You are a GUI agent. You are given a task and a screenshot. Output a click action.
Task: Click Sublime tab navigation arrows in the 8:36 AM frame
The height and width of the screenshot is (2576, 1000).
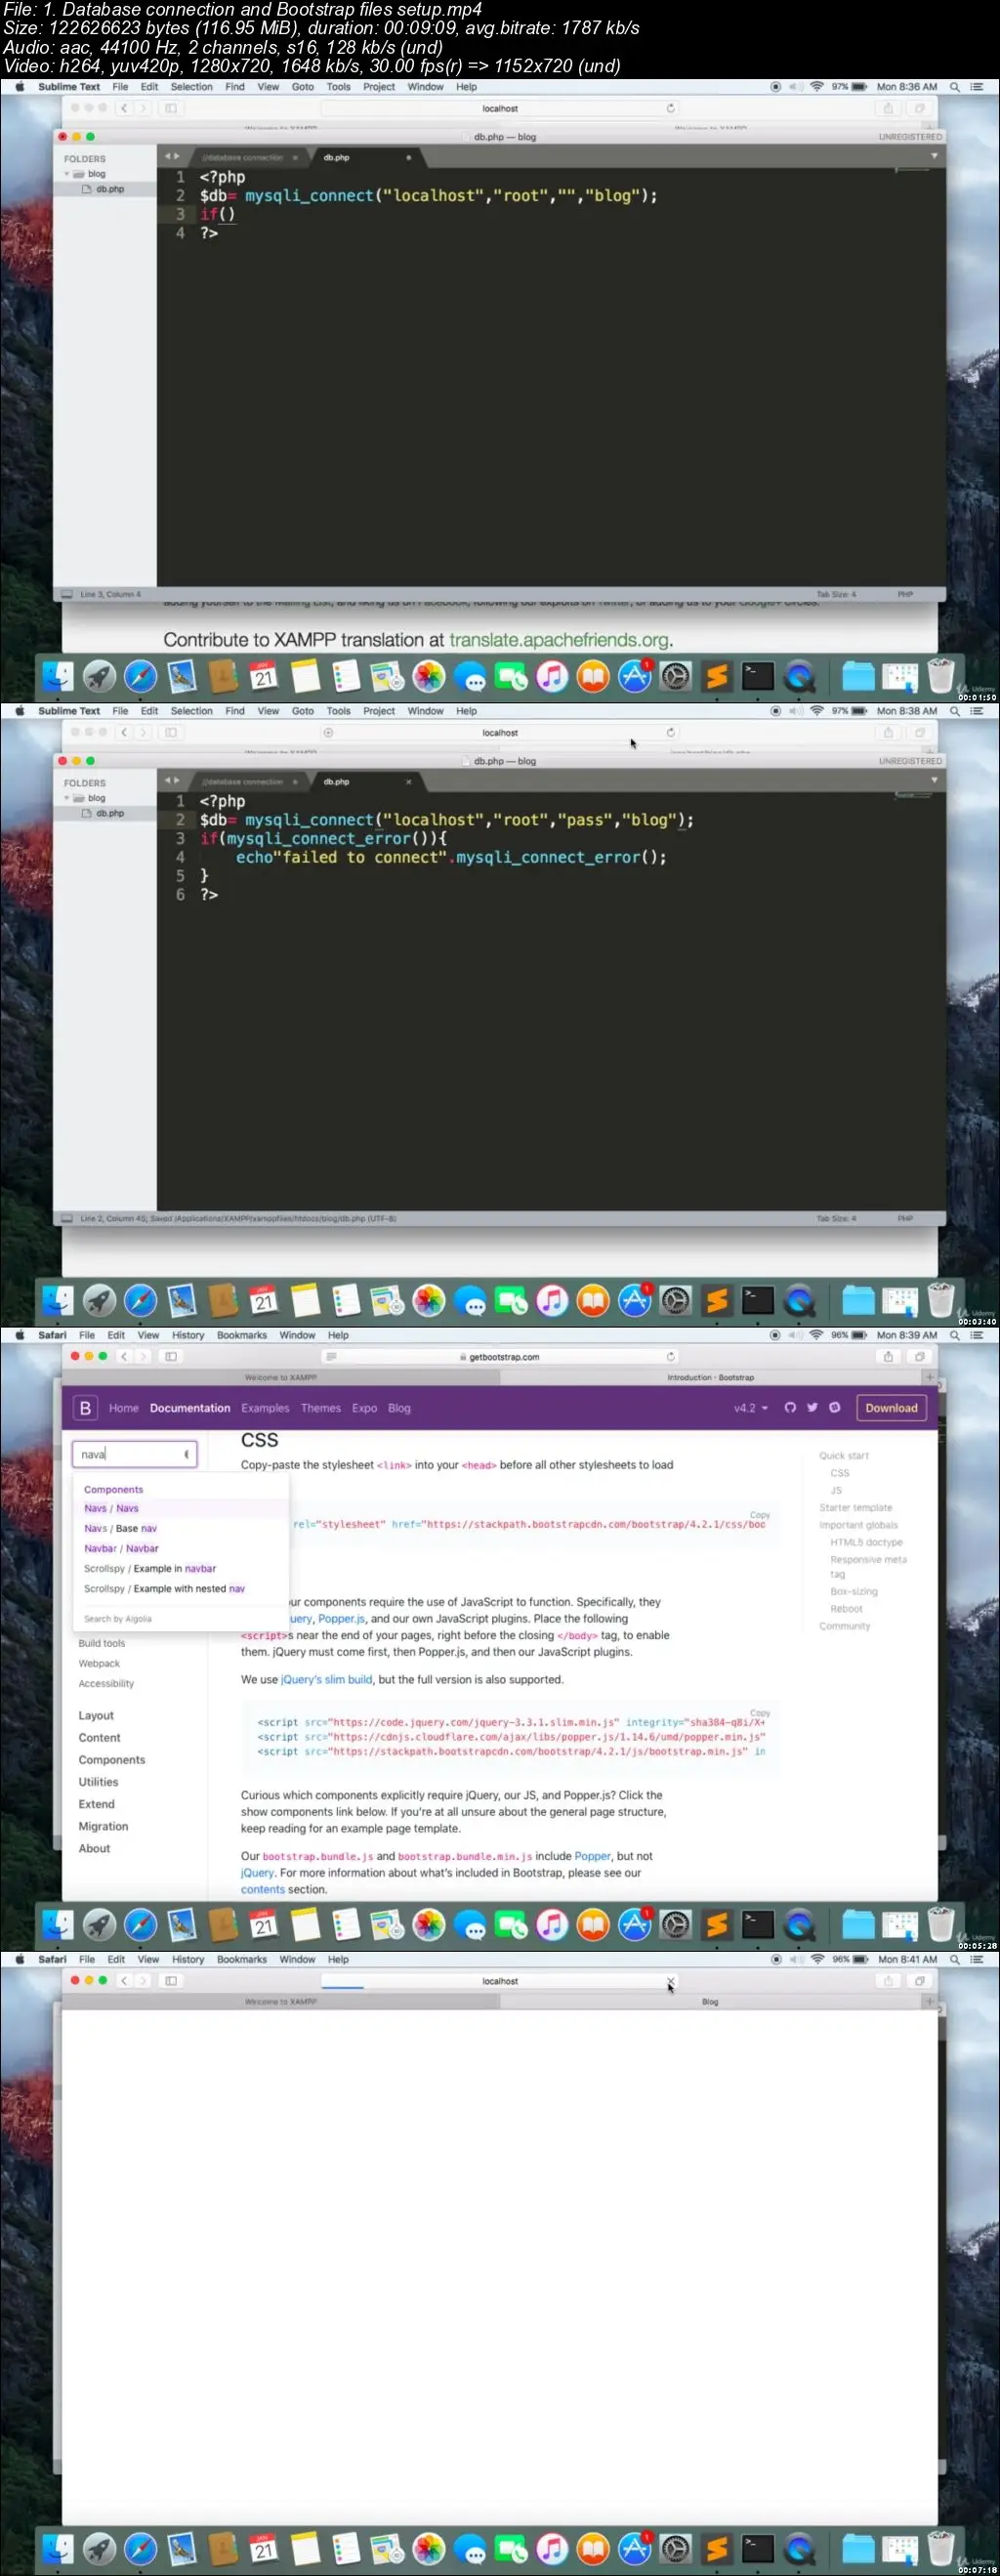(171, 157)
